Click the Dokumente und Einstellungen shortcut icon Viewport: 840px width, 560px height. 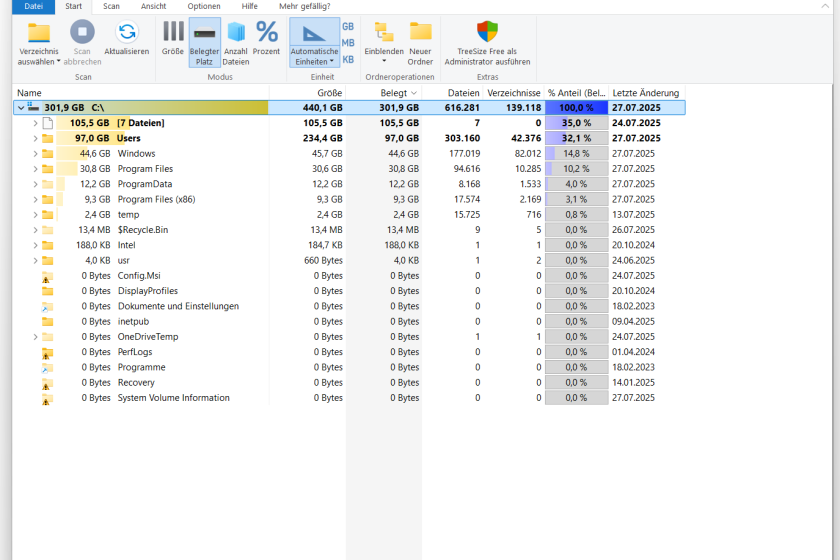click(x=47, y=307)
